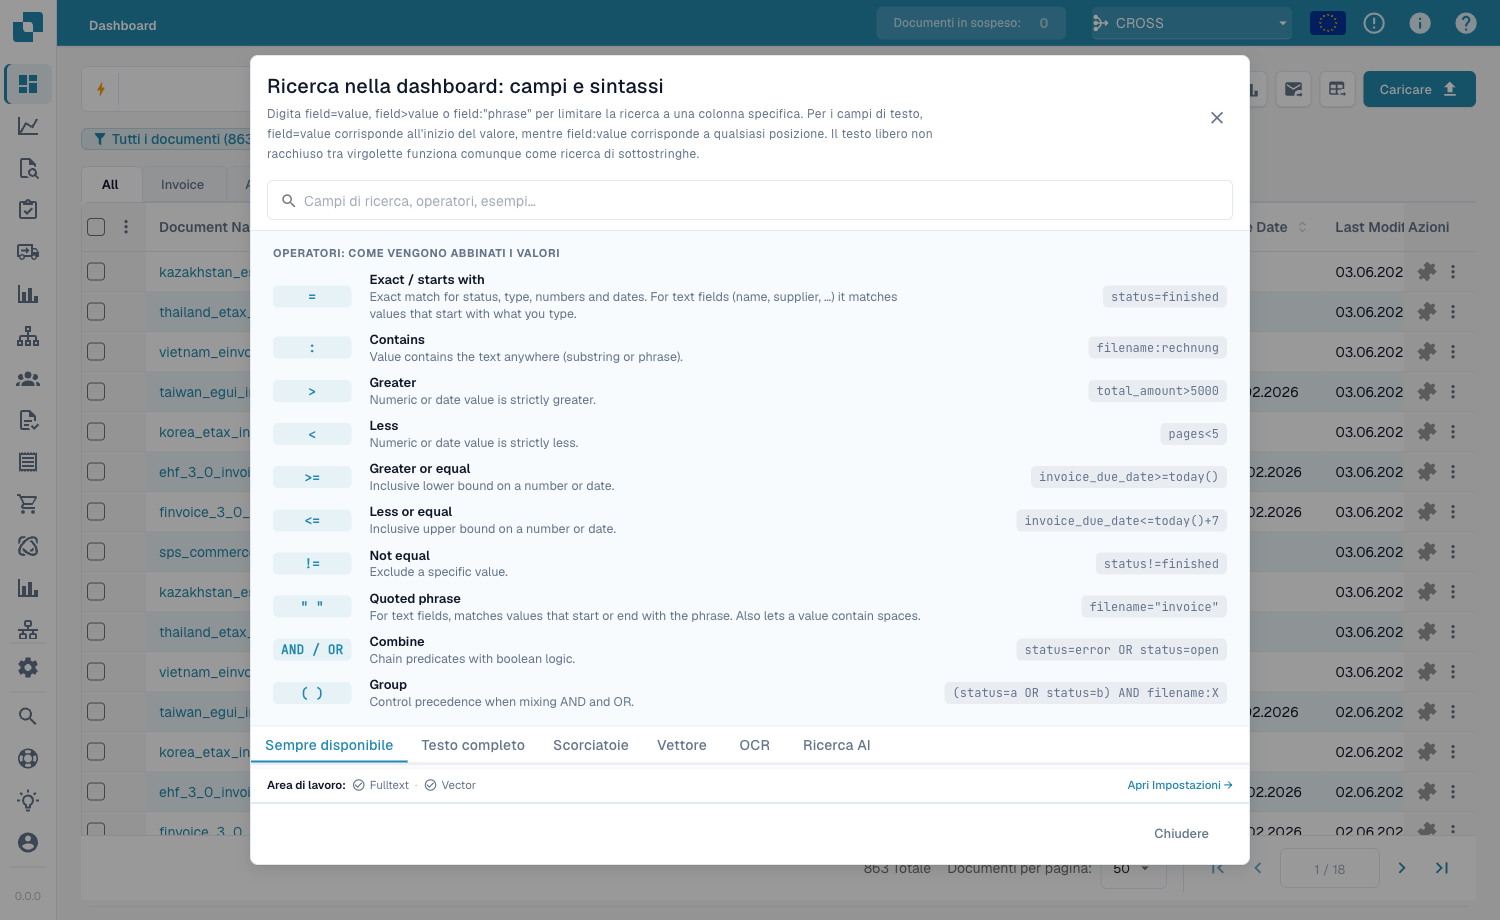Open the three-dots menu for first vietnam row
Viewport: 1500px width, 920px height.
(x=1453, y=351)
